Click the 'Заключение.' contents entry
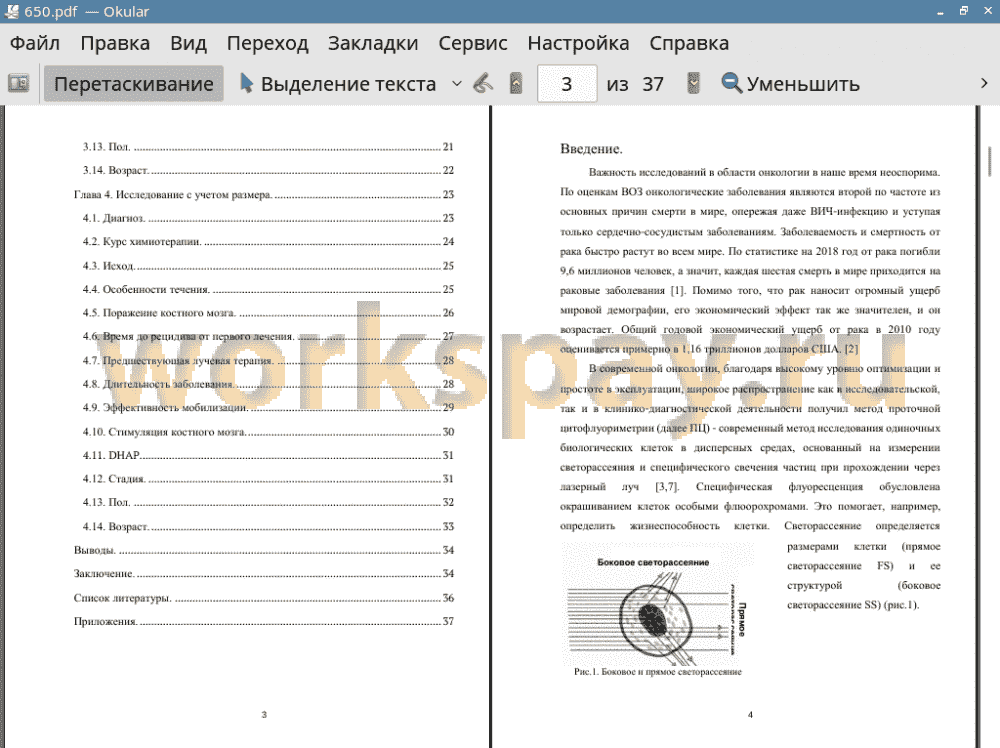The image size is (1000, 748). tap(263, 574)
